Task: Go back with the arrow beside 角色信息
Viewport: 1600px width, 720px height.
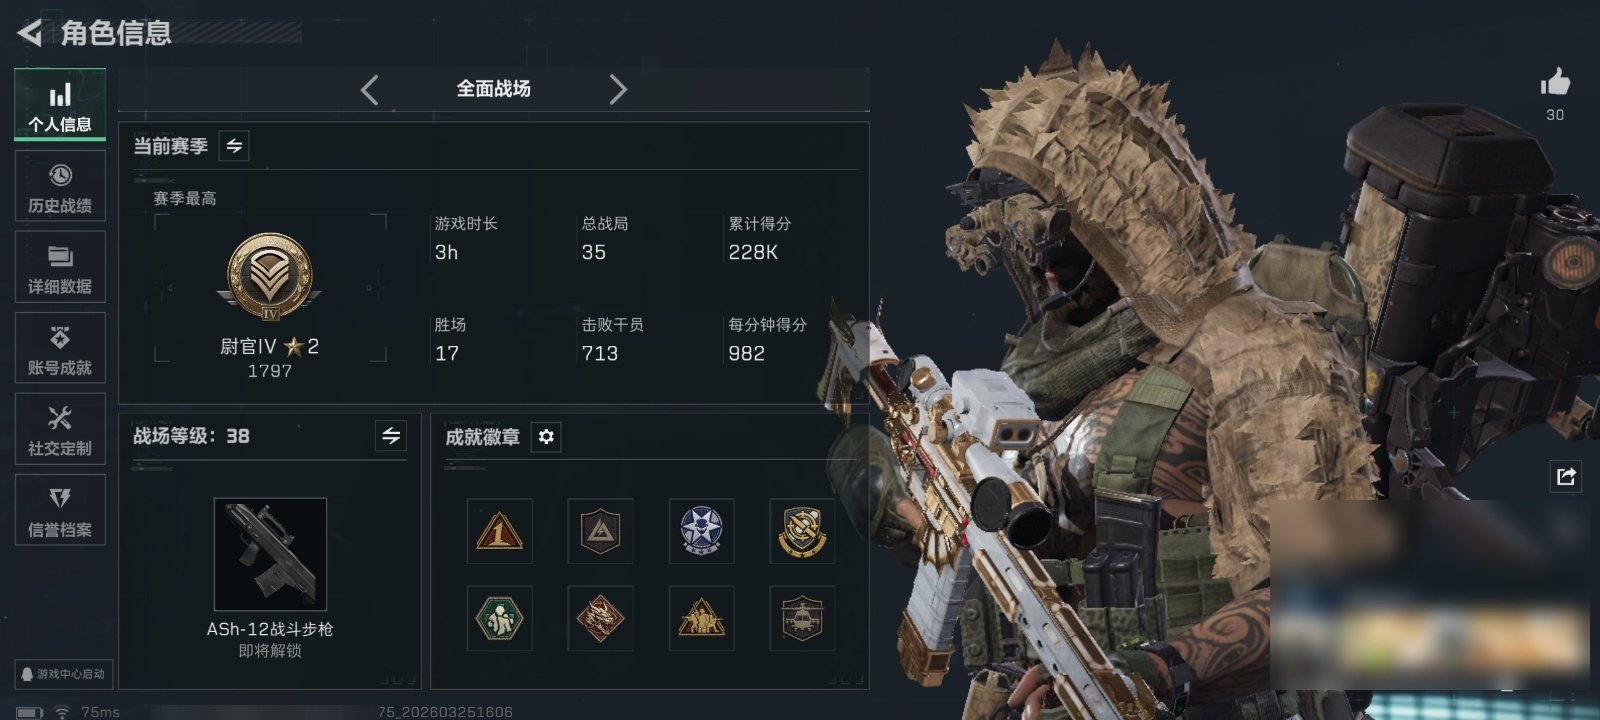Action: (x=30, y=33)
